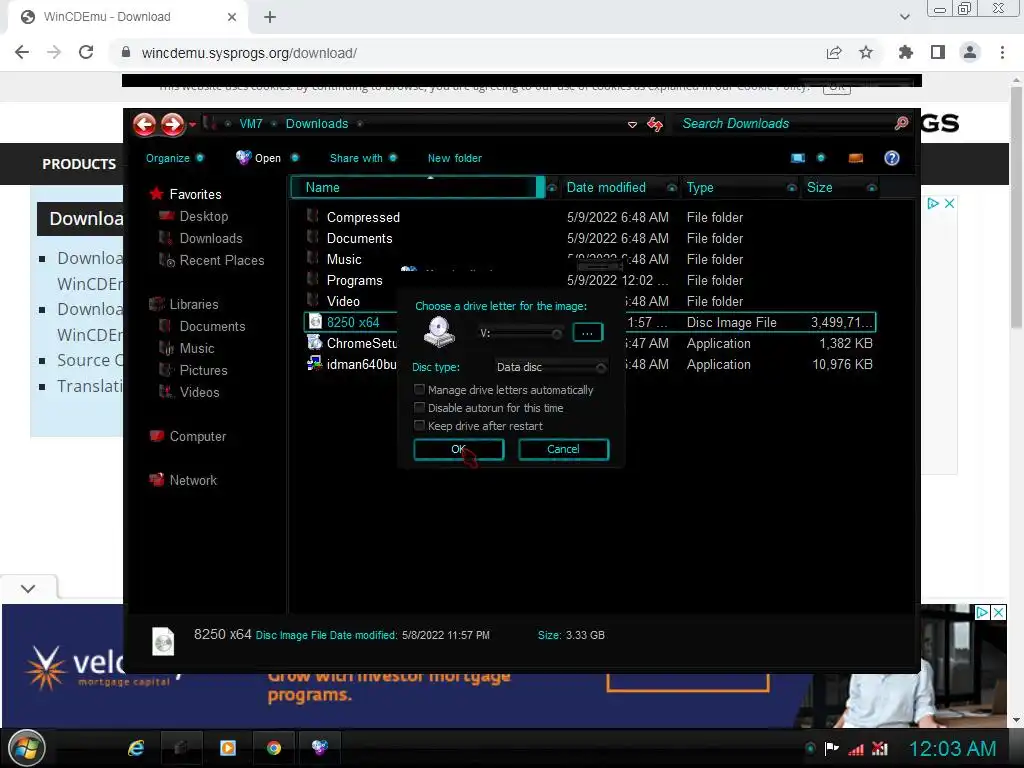The height and width of the screenshot is (768, 1024).
Task: Toggle the preview pane icon in Explorer toolbar
Action: (856, 158)
